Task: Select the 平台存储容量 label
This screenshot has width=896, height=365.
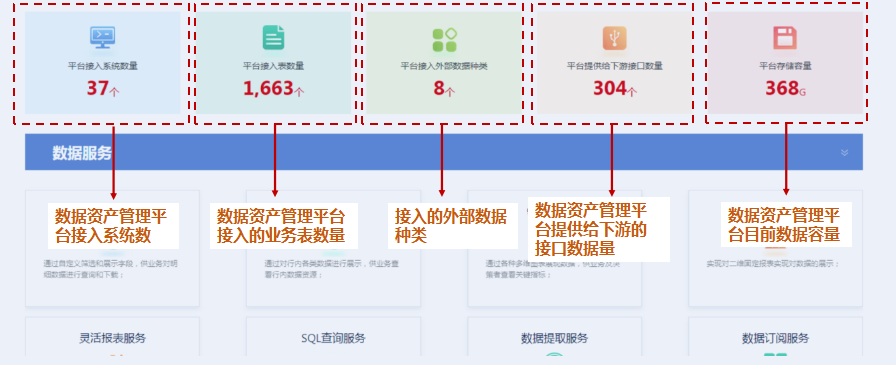Action: click(x=785, y=66)
